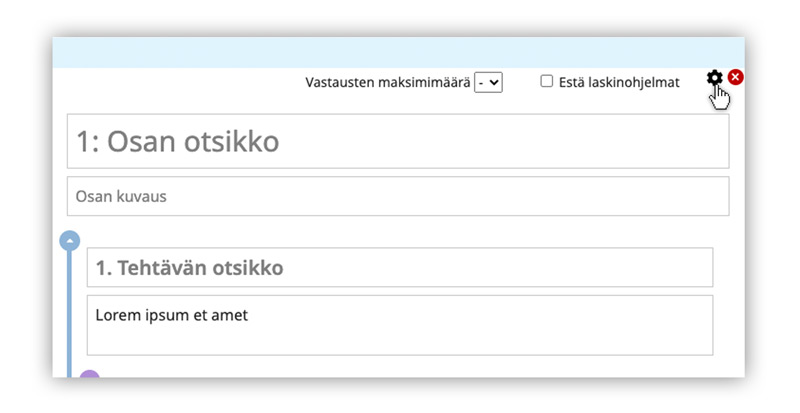The height and width of the screenshot is (413, 800).
Task: Click into the Osan kuvaus description field
Action: pos(397,196)
